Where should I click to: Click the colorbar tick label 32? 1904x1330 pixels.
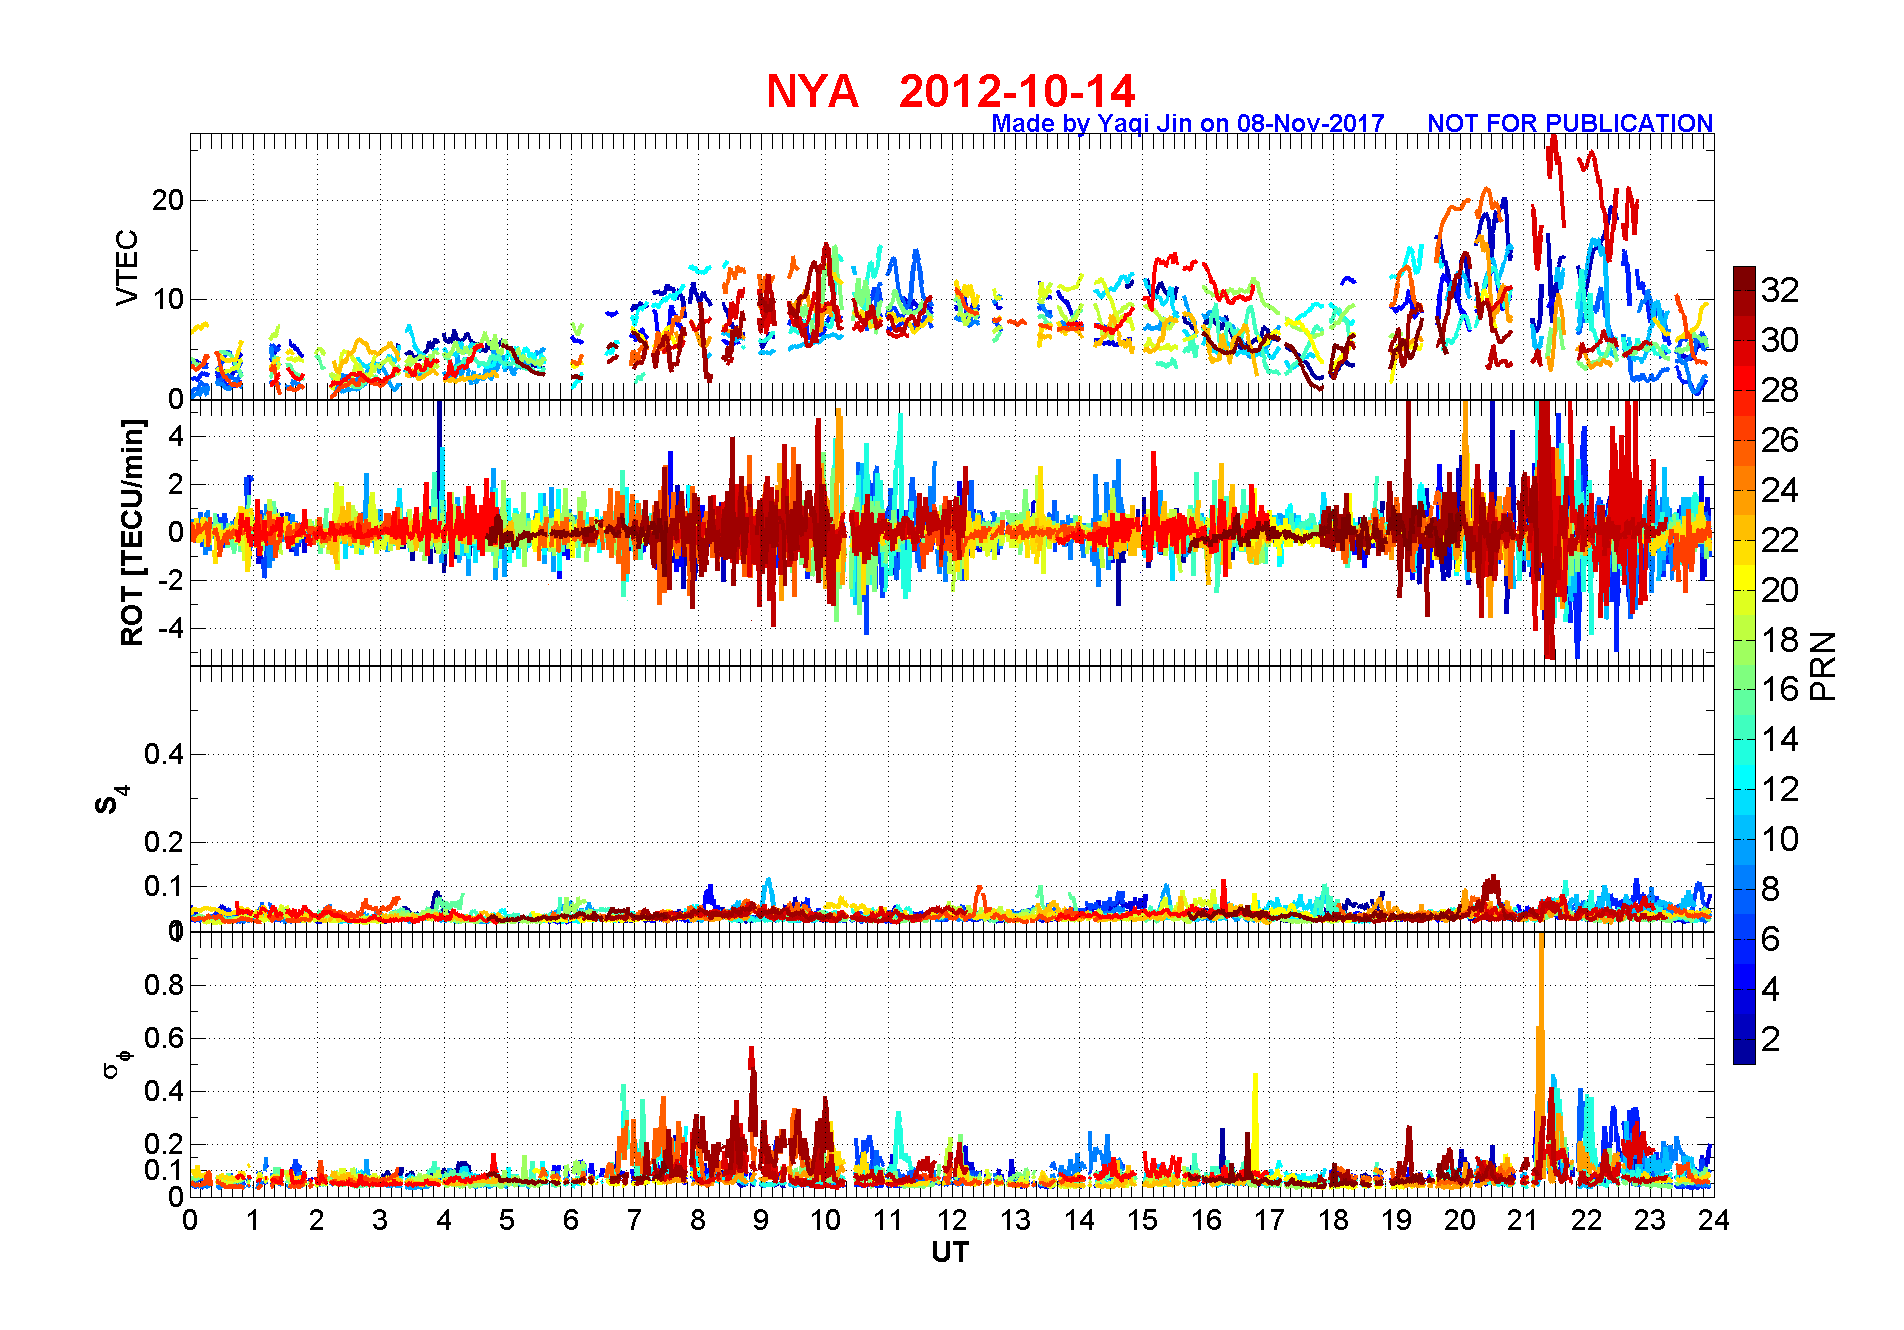click(x=1780, y=290)
